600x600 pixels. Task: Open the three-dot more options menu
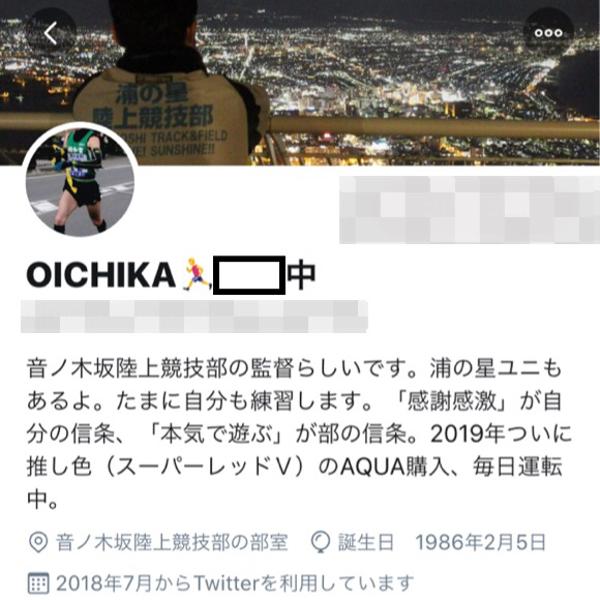tap(548, 33)
